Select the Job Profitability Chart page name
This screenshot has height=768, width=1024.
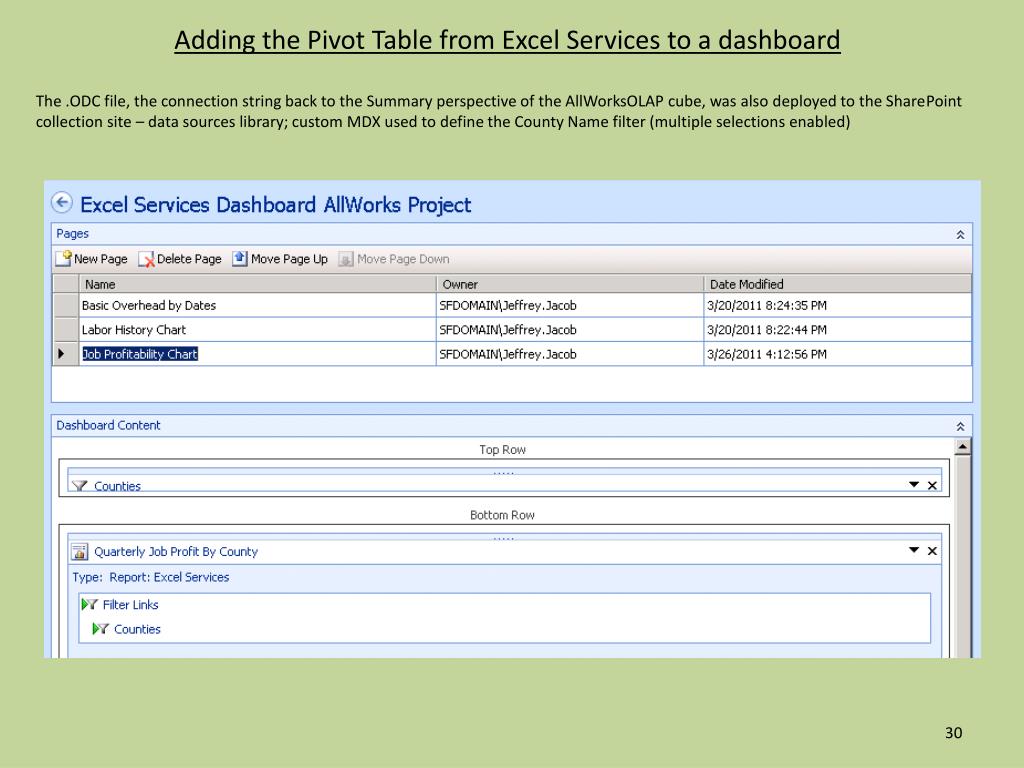click(x=140, y=354)
